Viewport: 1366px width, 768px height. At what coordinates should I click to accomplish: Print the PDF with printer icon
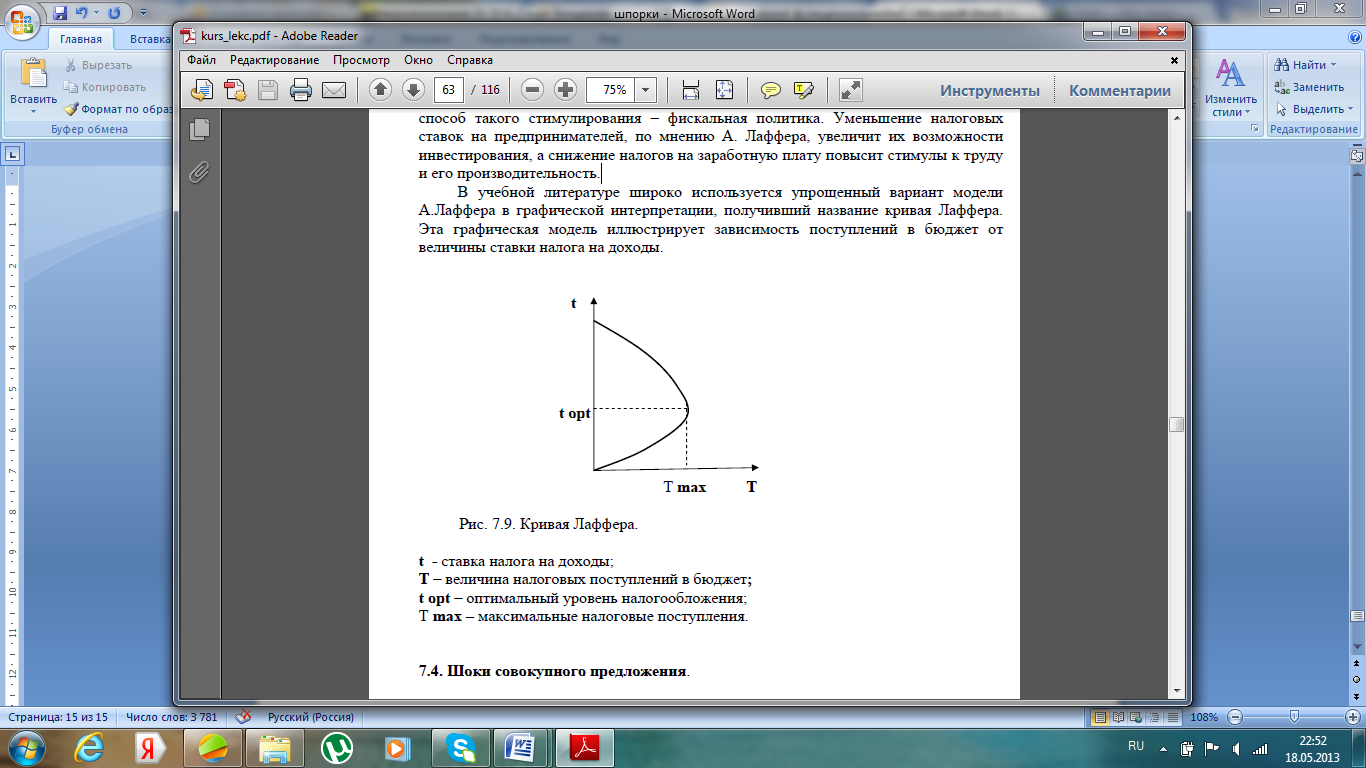[x=300, y=90]
